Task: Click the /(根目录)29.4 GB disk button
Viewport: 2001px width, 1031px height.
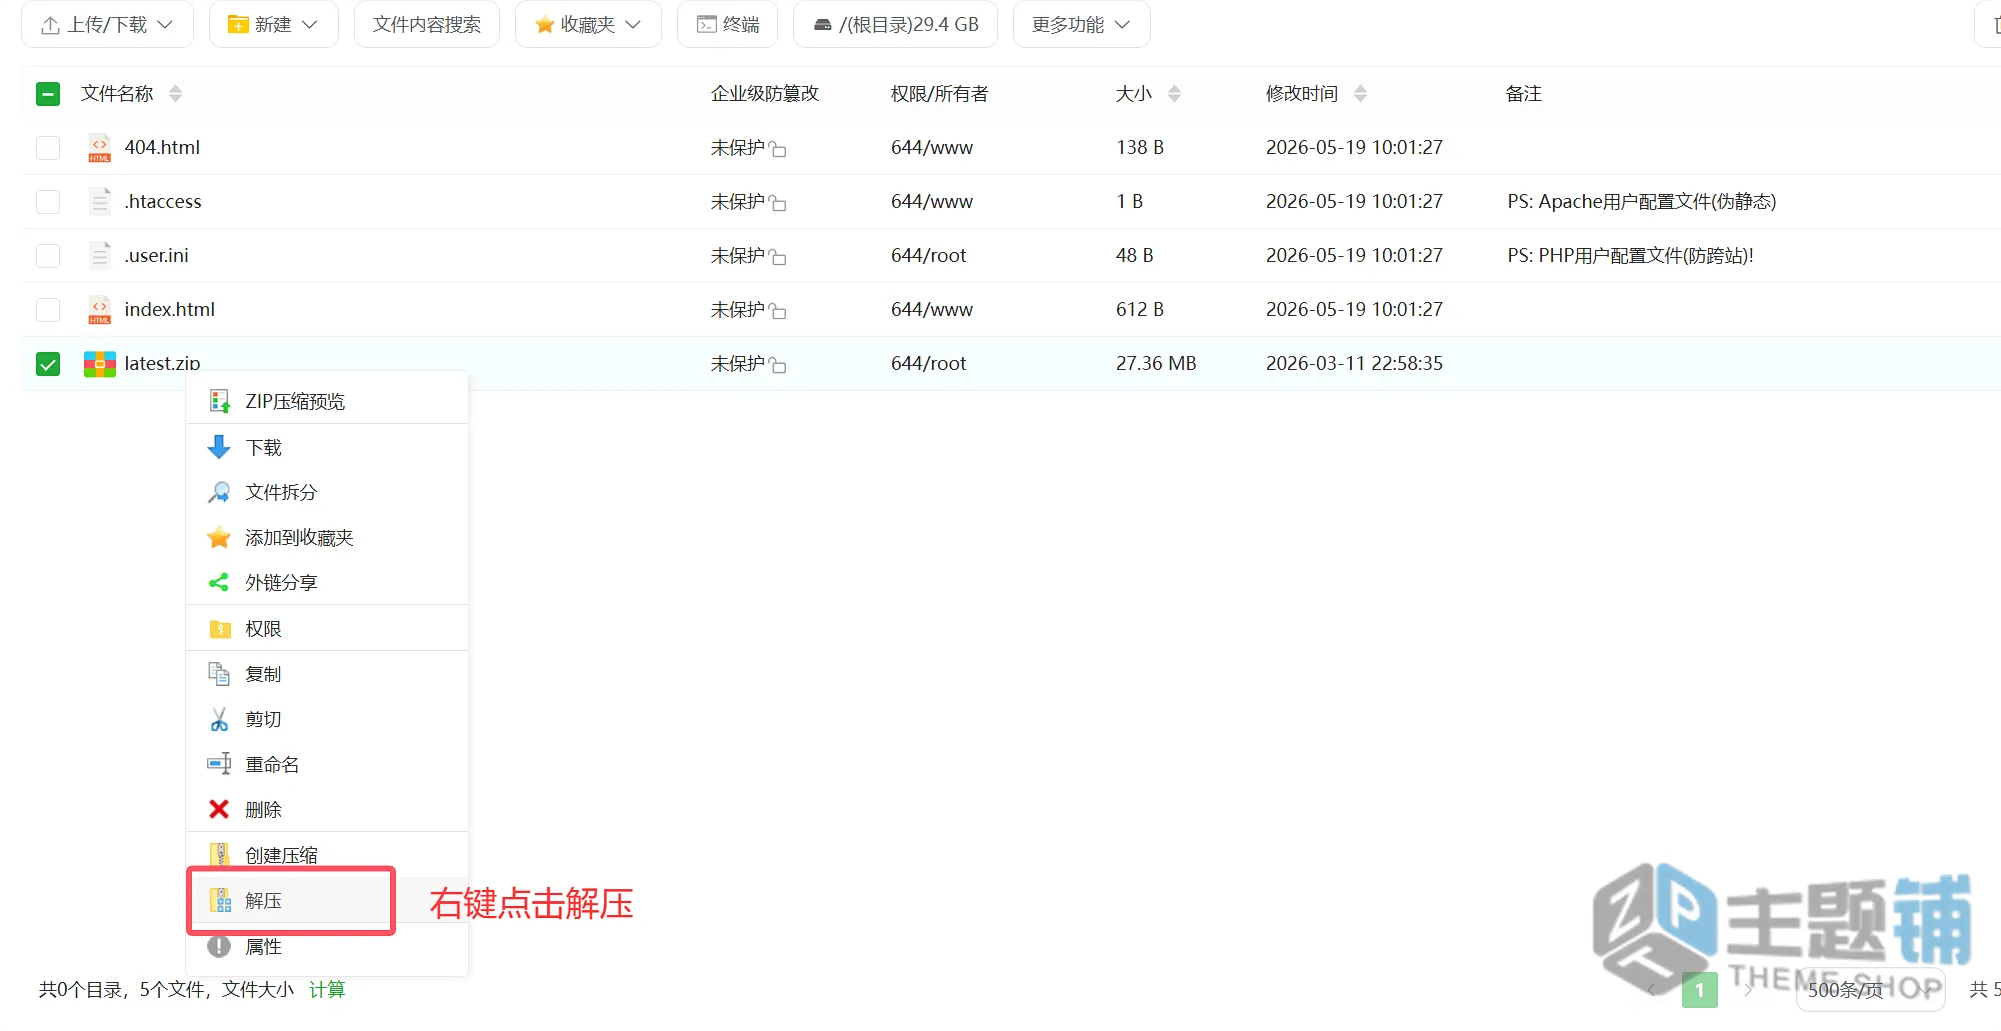Action: [x=895, y=24]
